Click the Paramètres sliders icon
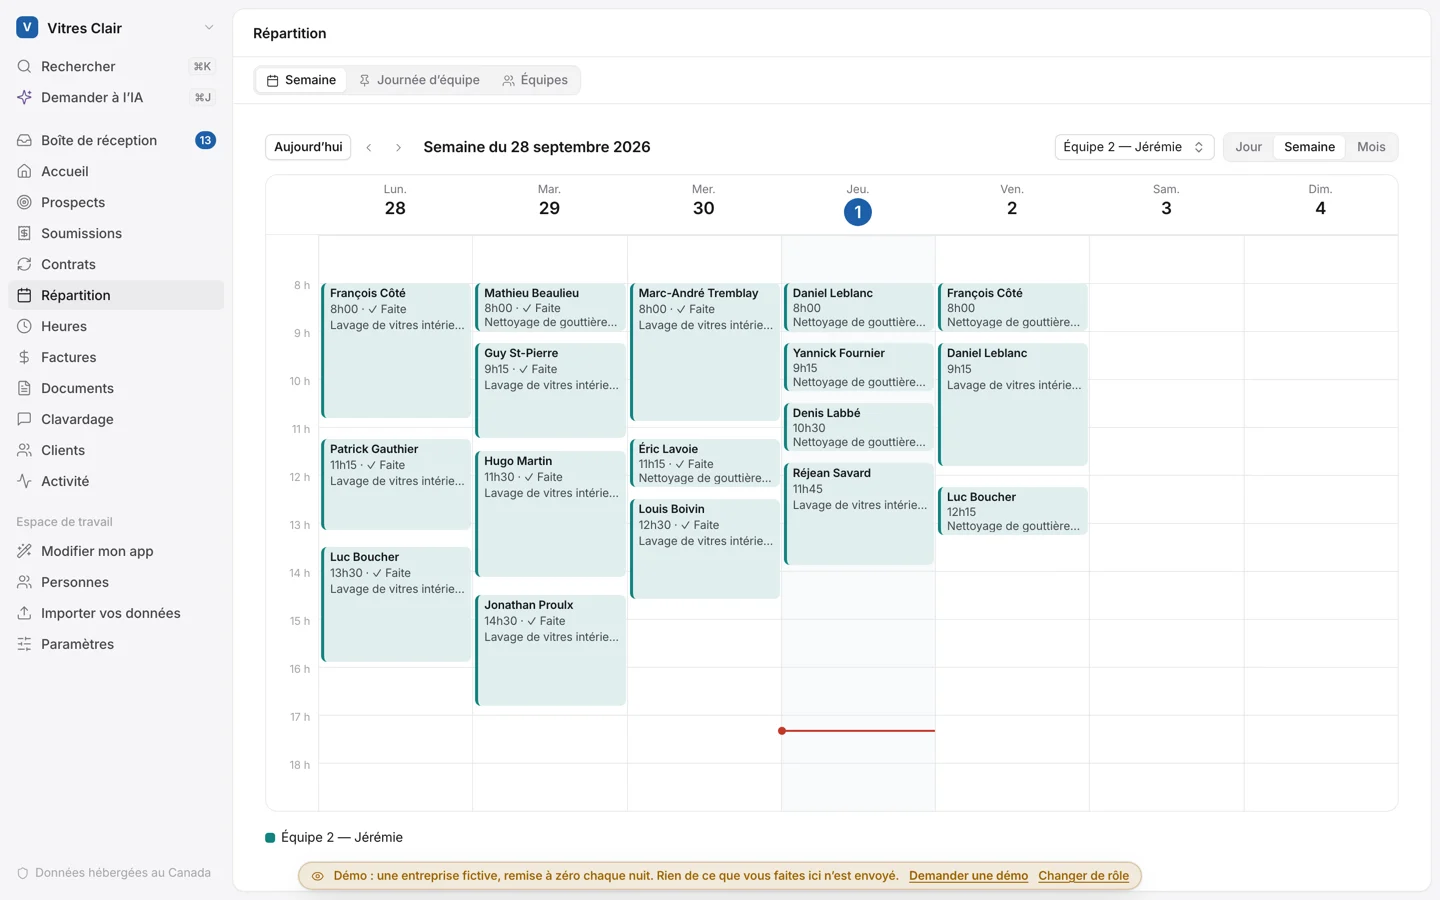The width and height of the screenshot is (1440, 900). (24, 644)
